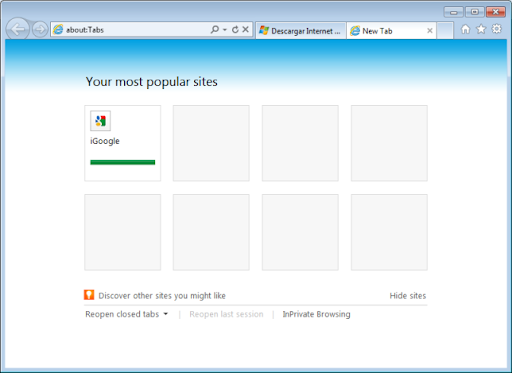Open the Home page icon
512x373 pixels.
click(465, 30)
